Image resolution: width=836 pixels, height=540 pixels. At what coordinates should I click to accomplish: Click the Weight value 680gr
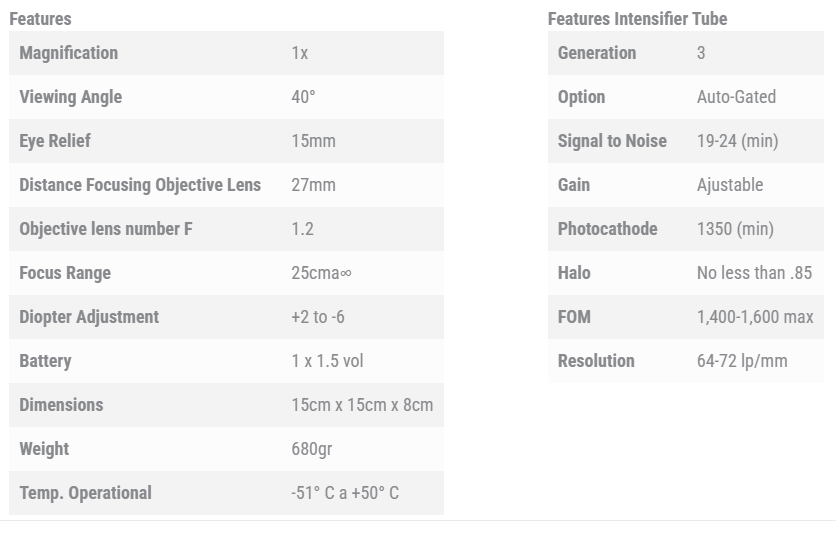point(311,449)
